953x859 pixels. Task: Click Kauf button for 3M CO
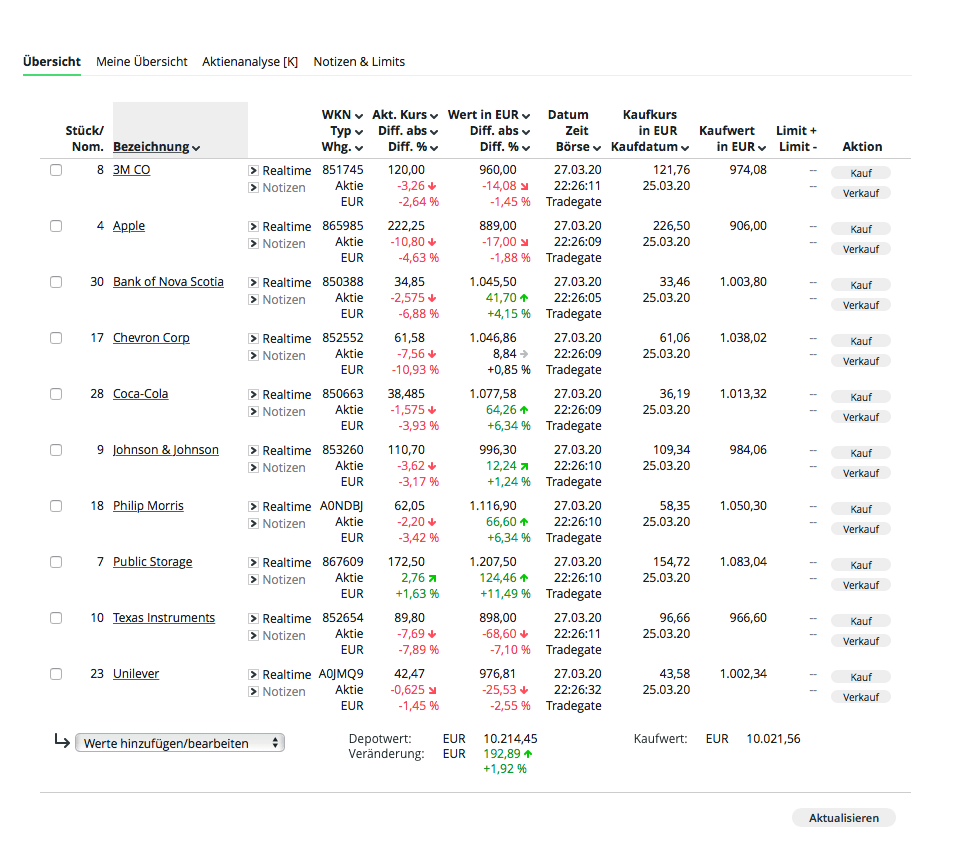(x=861, y=173)
